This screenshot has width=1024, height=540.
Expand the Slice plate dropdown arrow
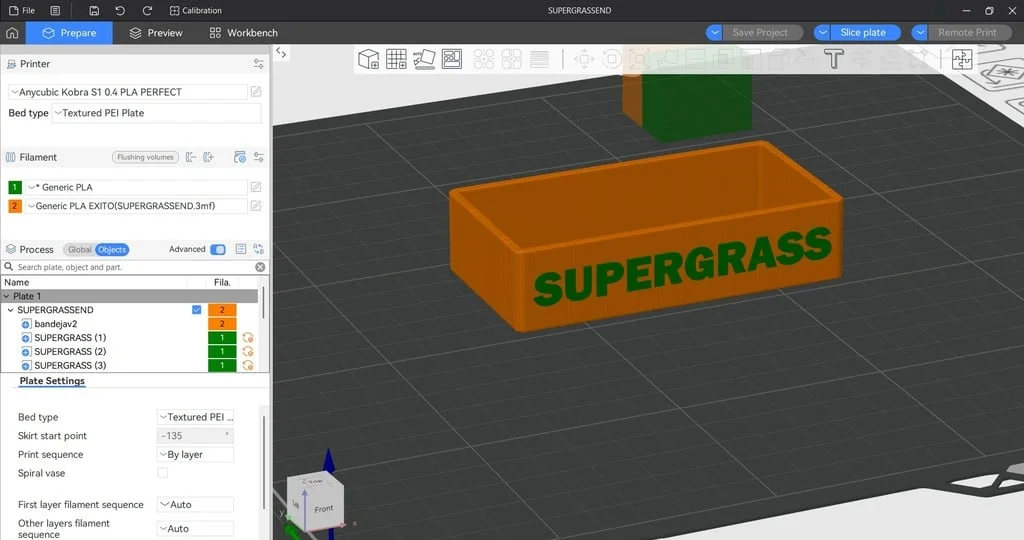coord(822,33)
